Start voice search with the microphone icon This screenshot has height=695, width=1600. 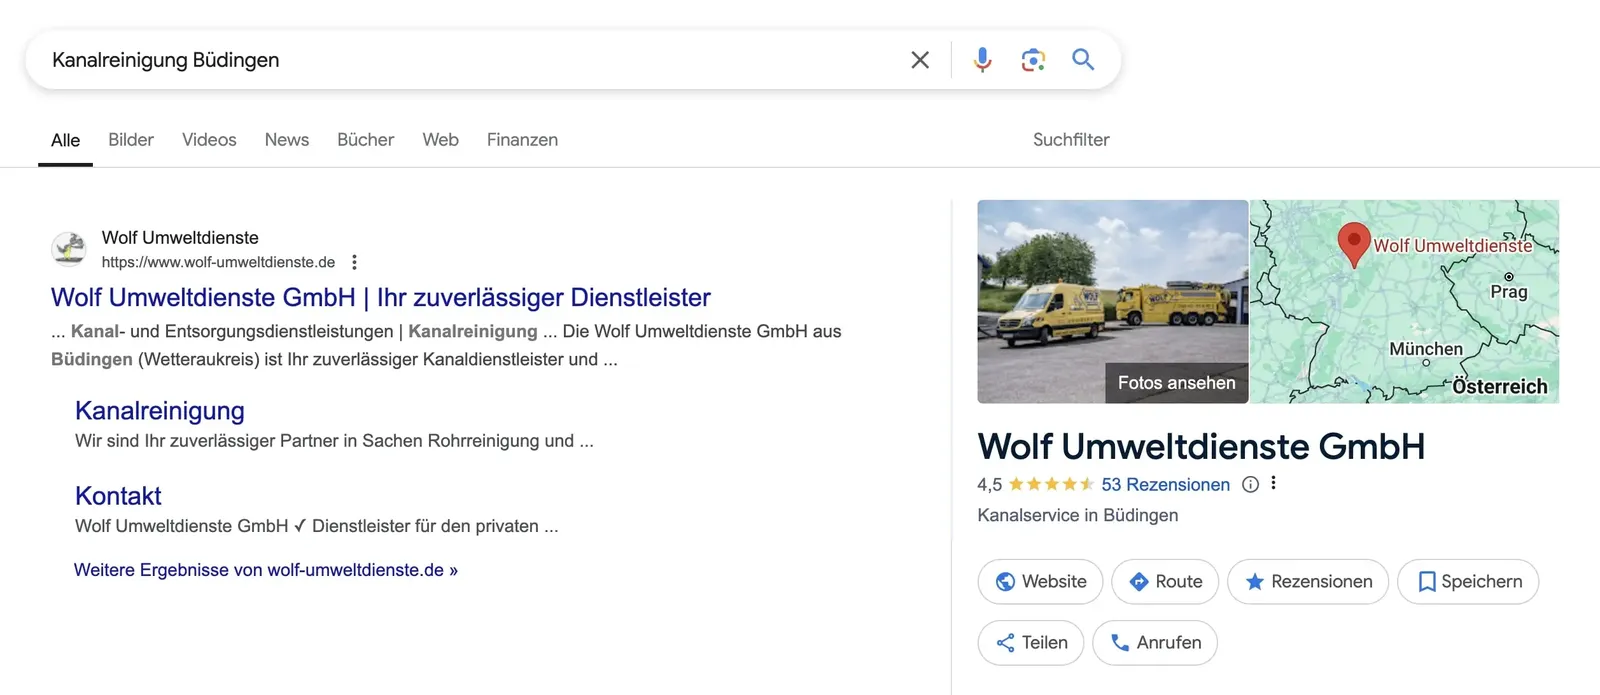983,60
